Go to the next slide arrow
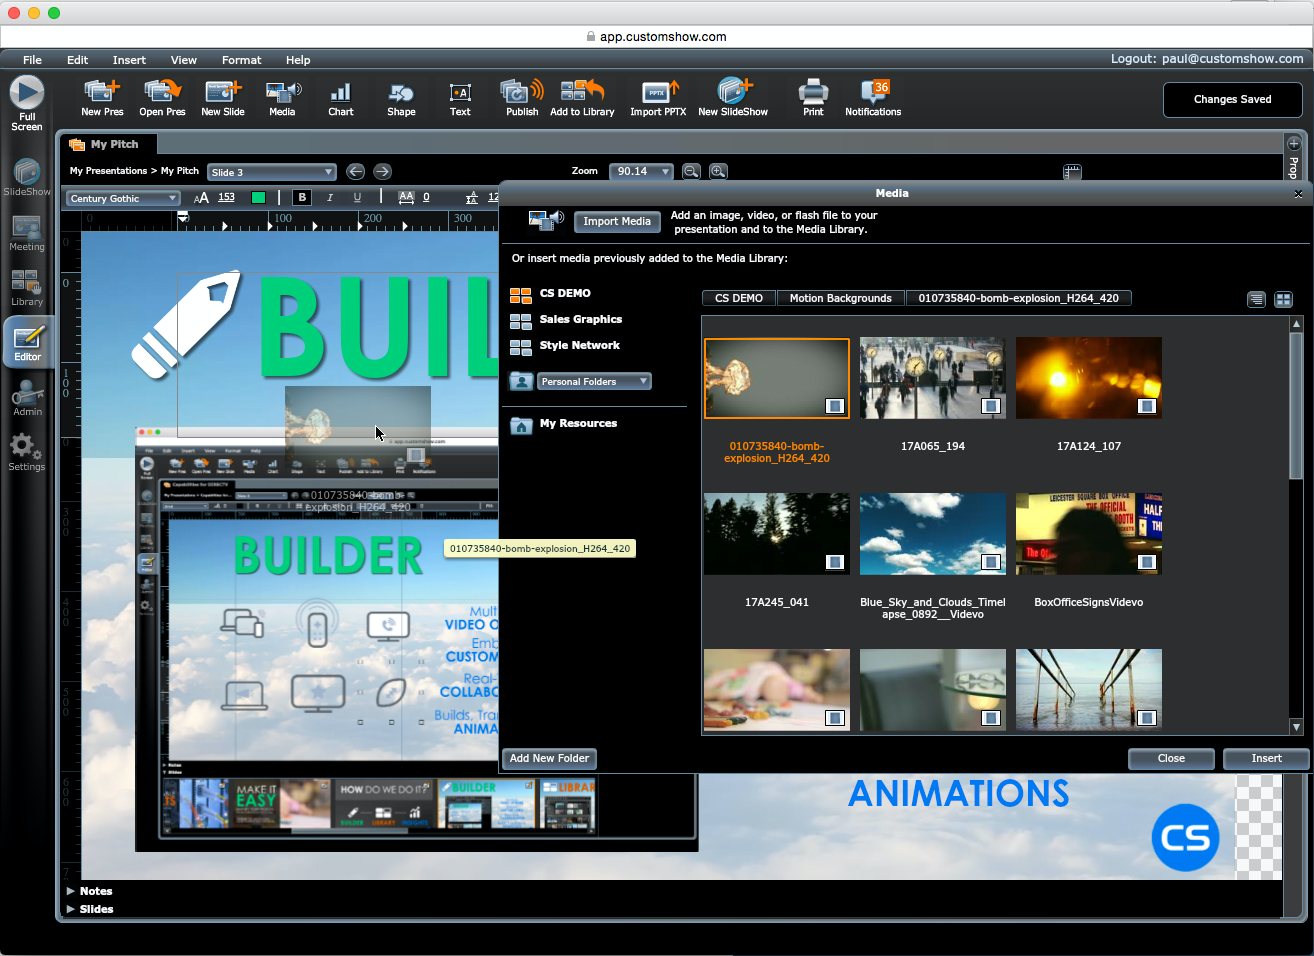The height and width of the screenshot is (956, 1314). coord(382,171)
